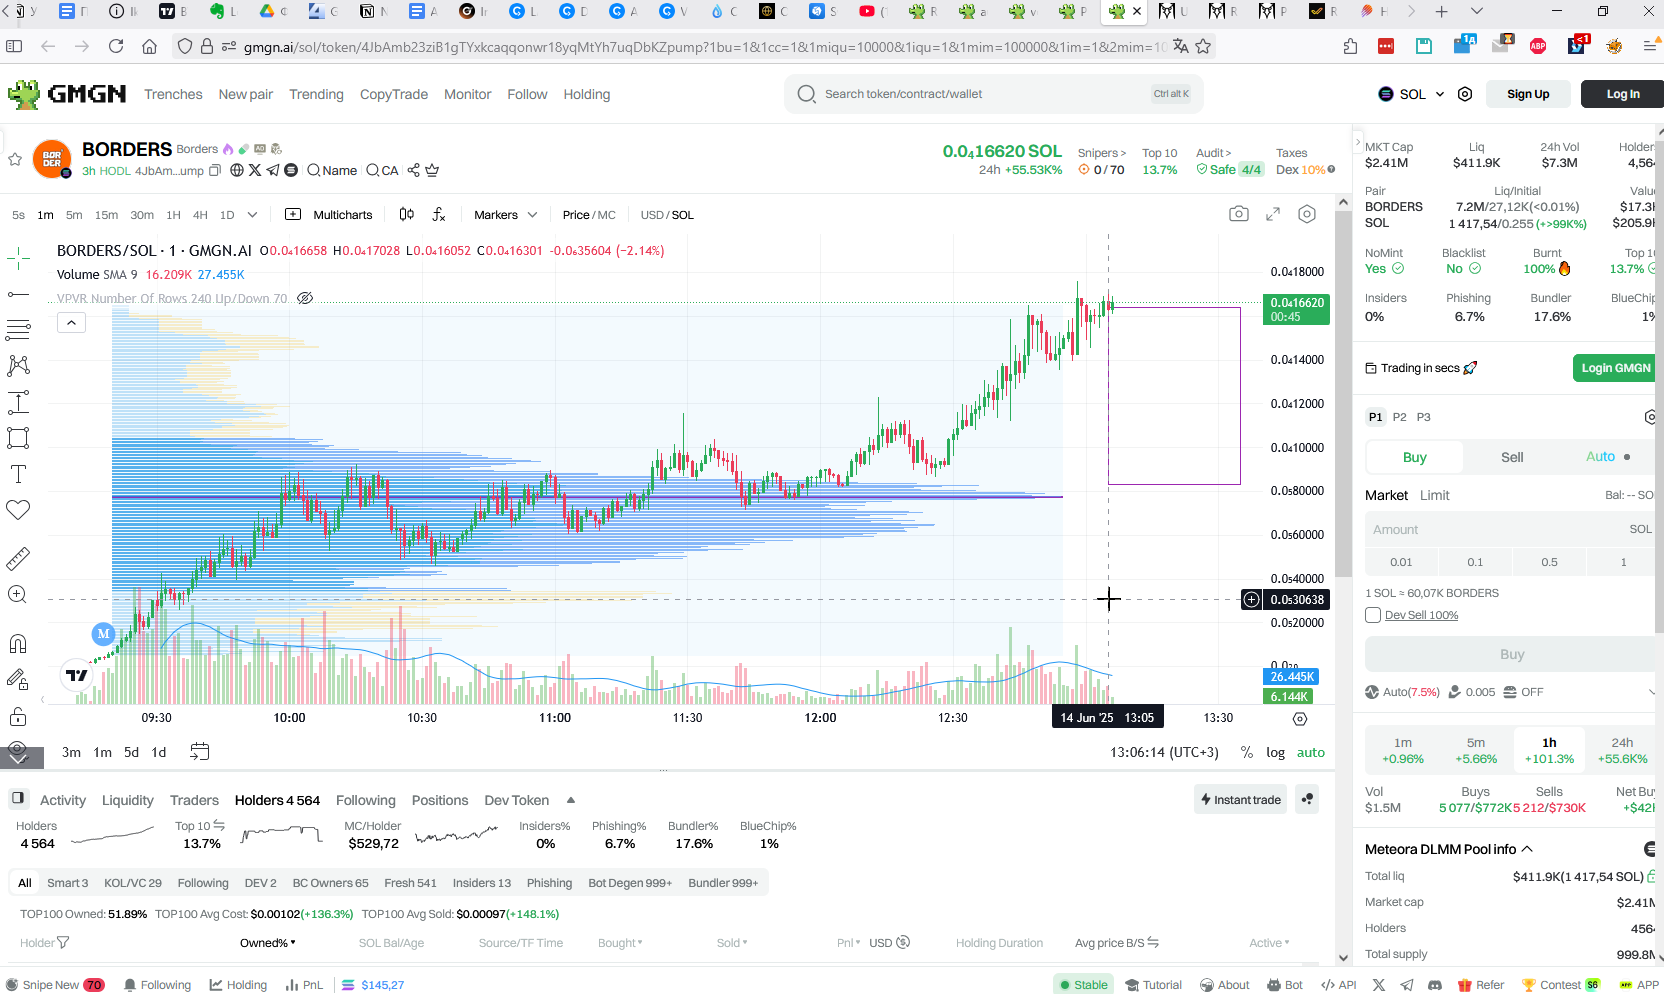Expand the chart to fullscreen

pos(1273,214)
